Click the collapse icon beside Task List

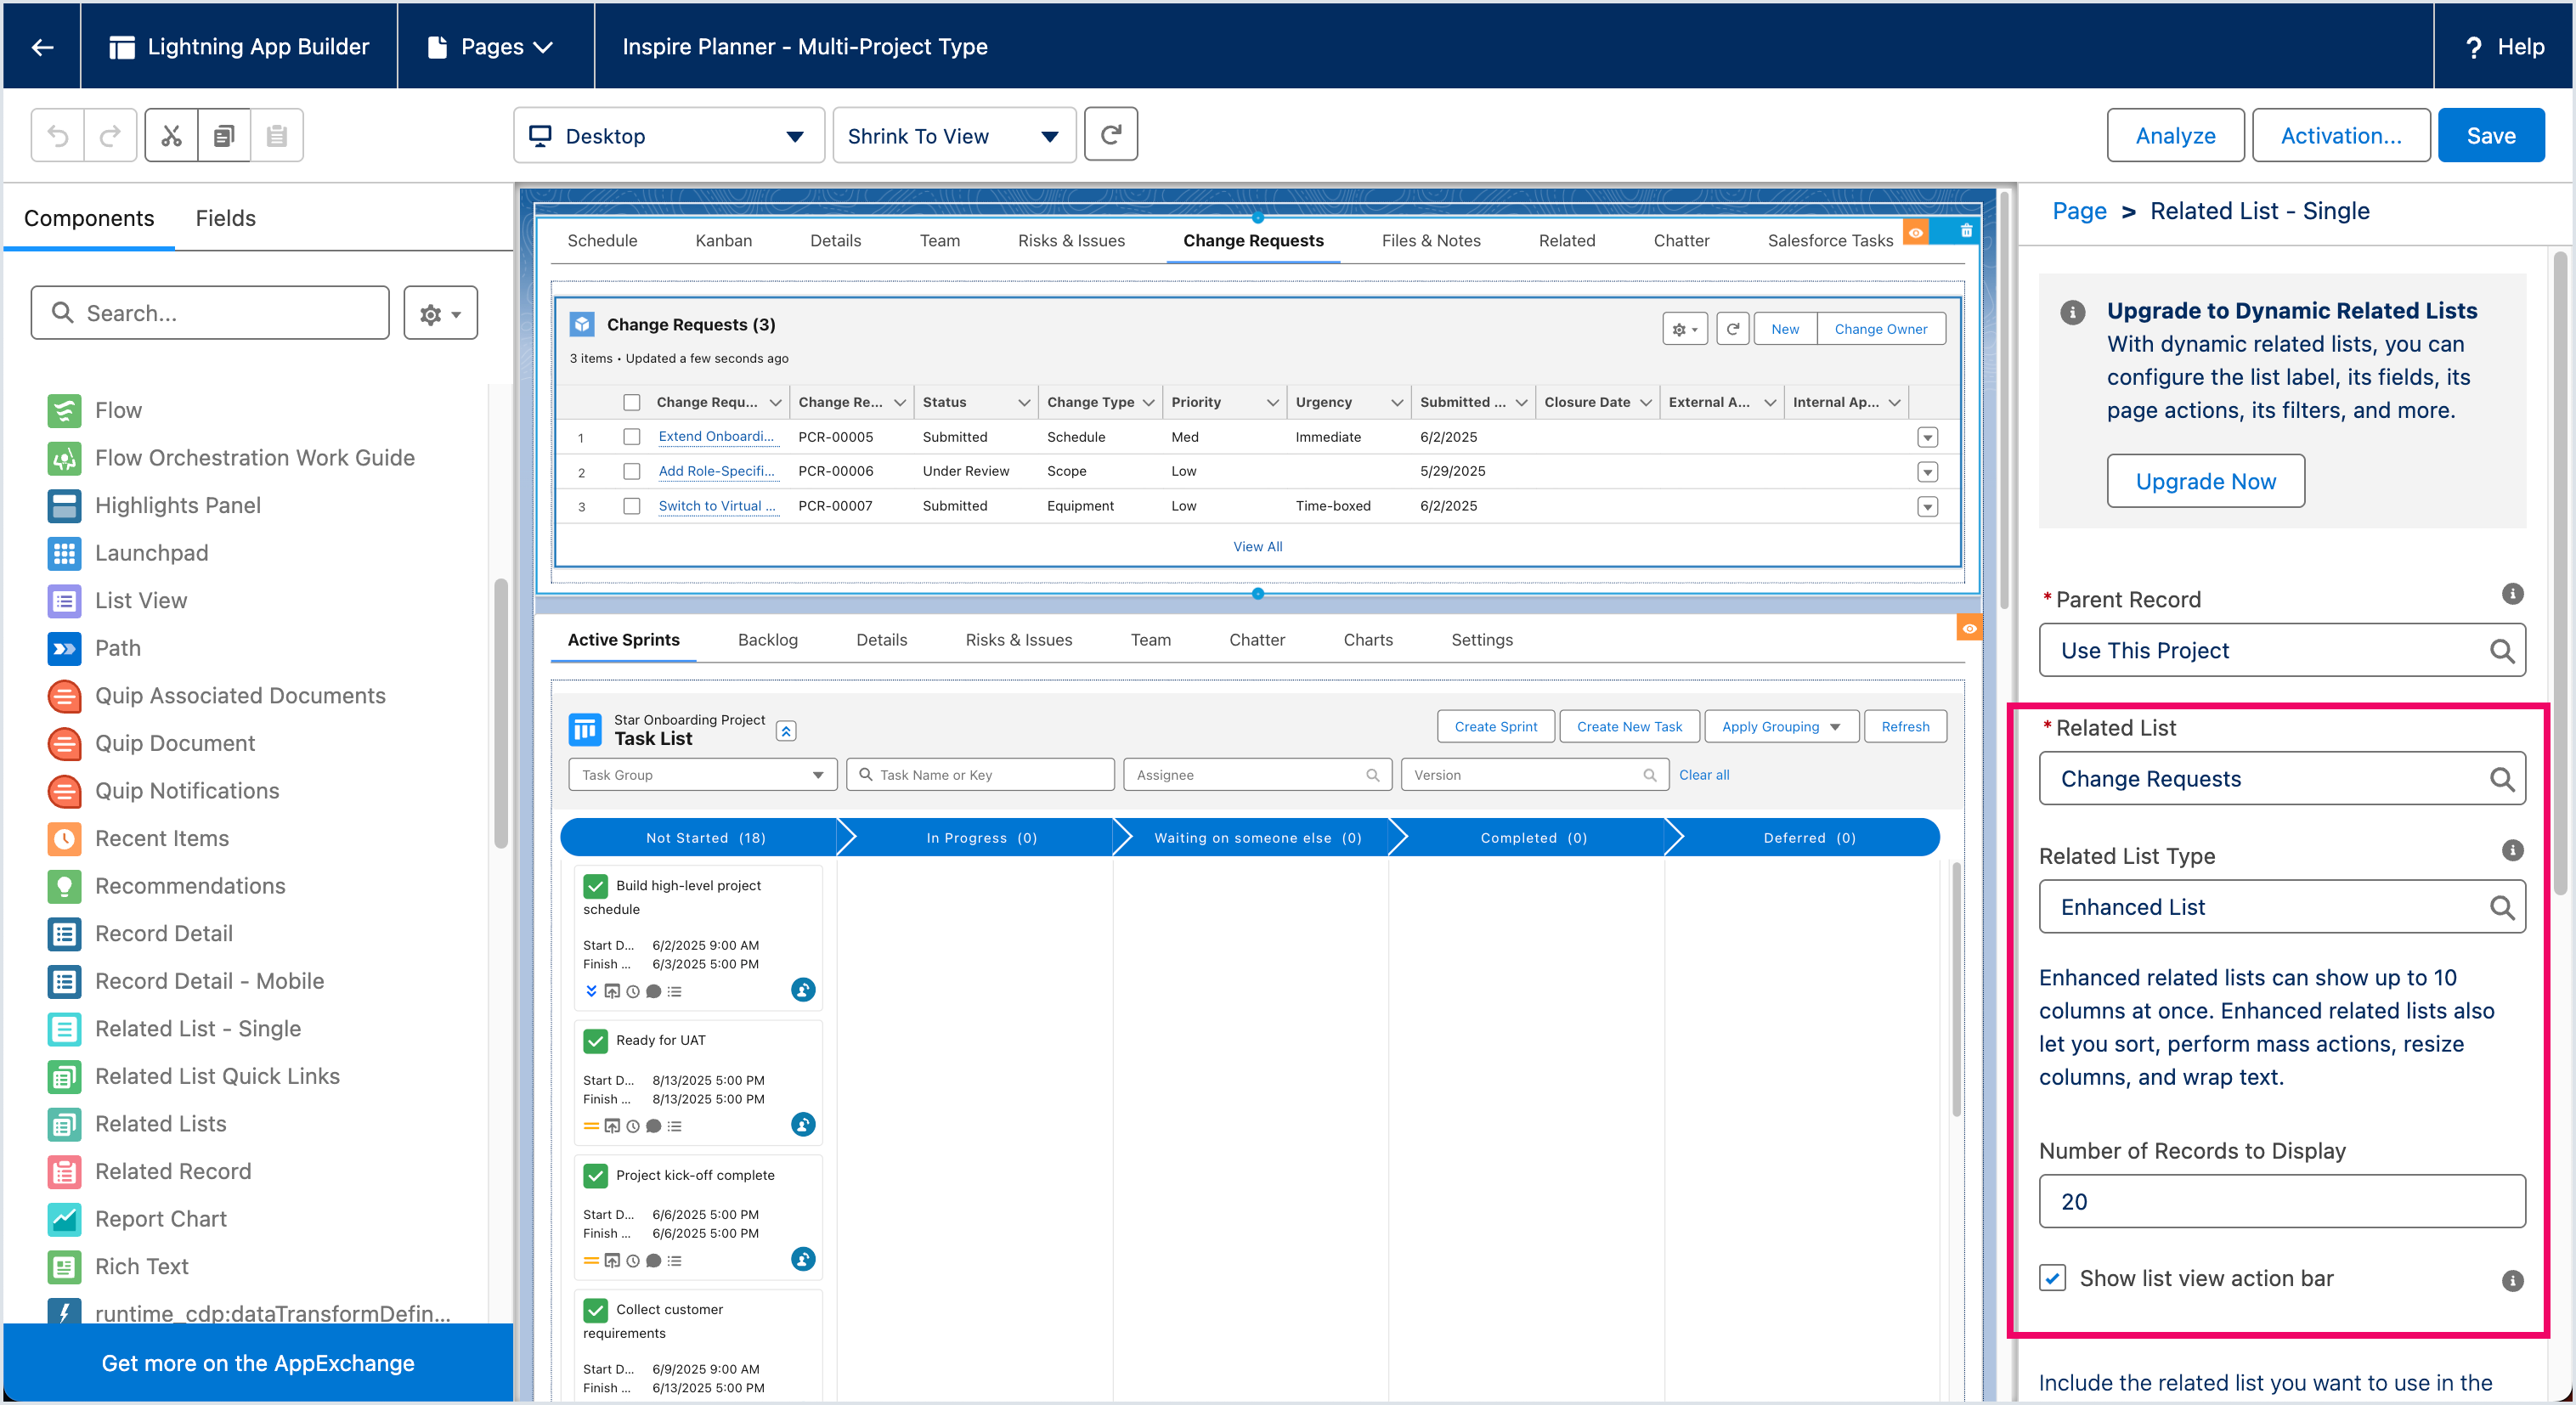[786, 731]
